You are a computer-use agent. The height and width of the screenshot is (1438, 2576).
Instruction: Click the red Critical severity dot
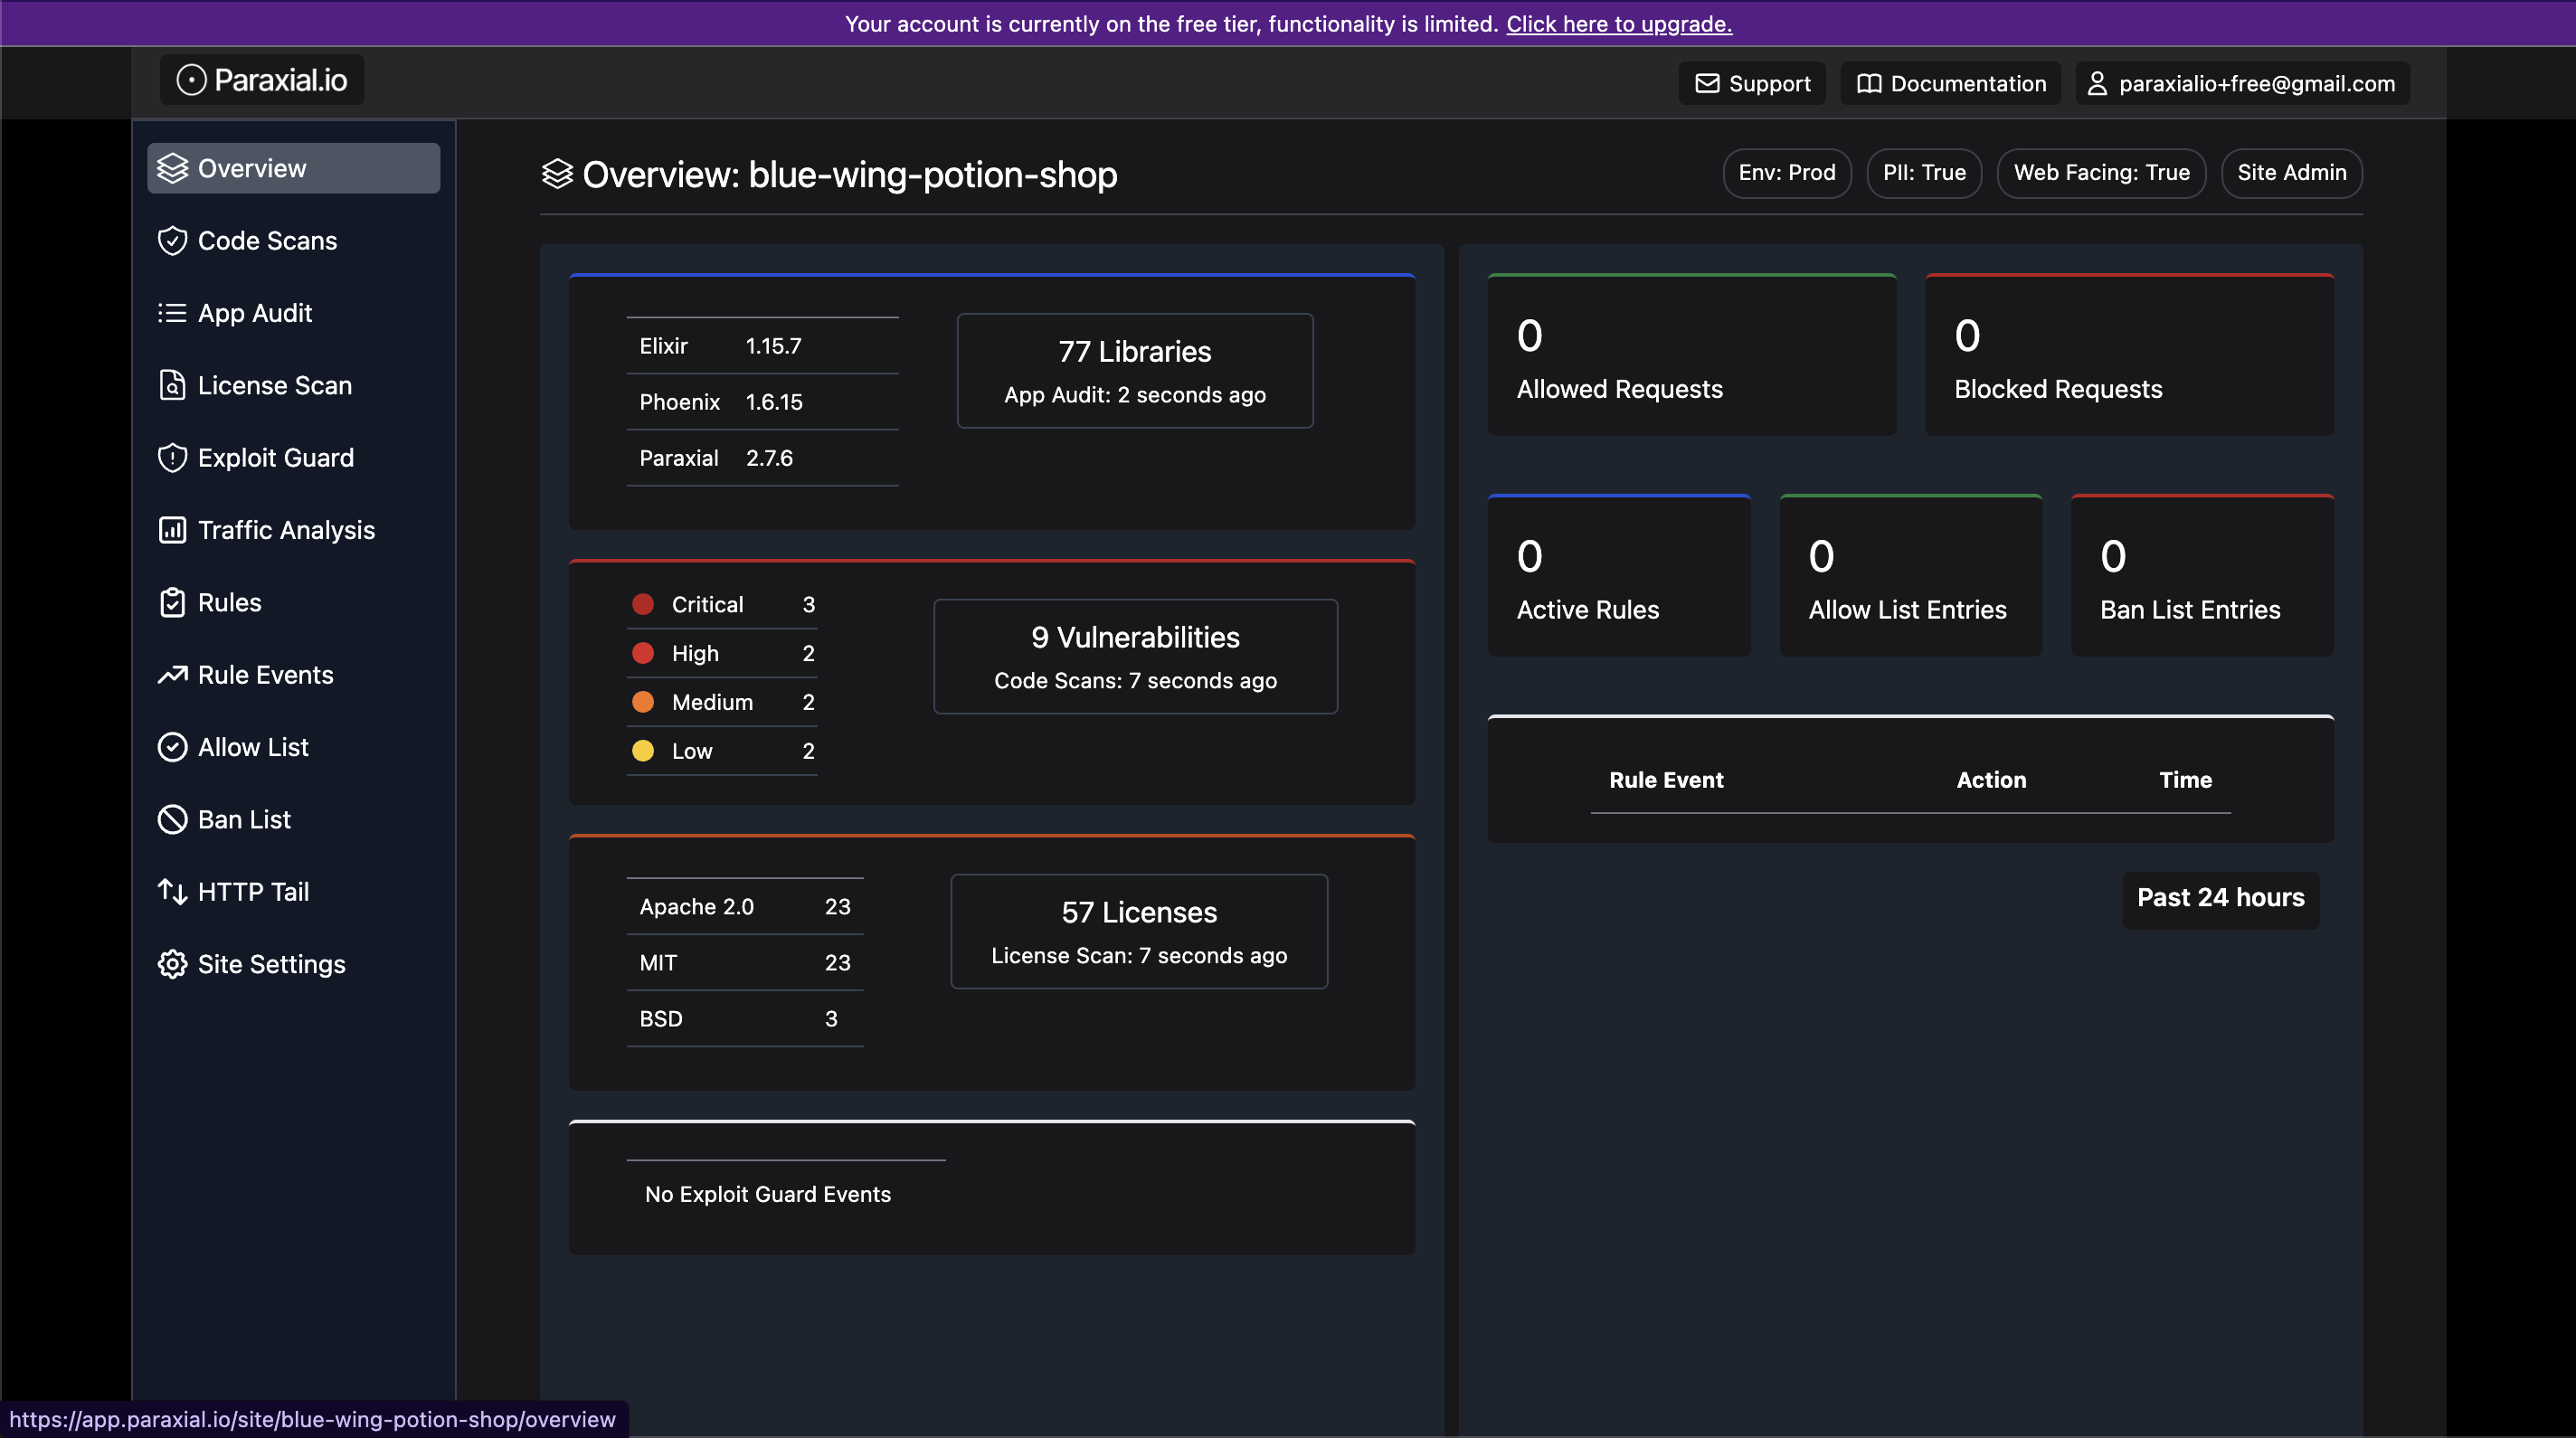pyautogui.click(x=643, y=604)
